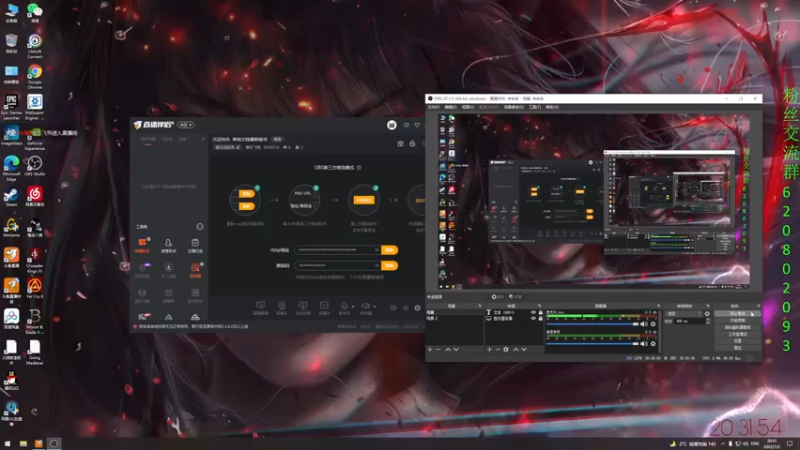Pop out the OBS sources dock
This screenshot has height=450, width=800.
[540, 306]
